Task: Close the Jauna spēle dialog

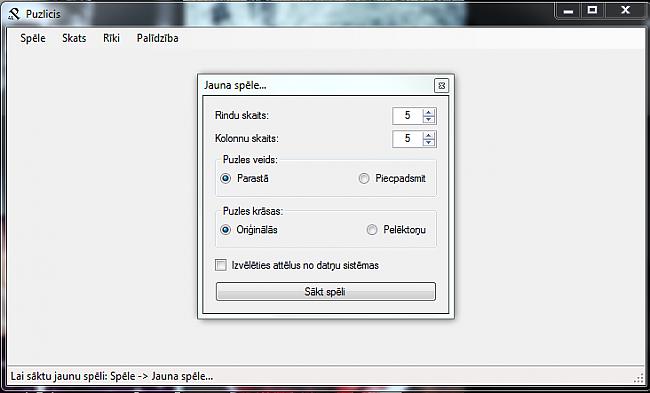Action: click(x=441, y=86)
